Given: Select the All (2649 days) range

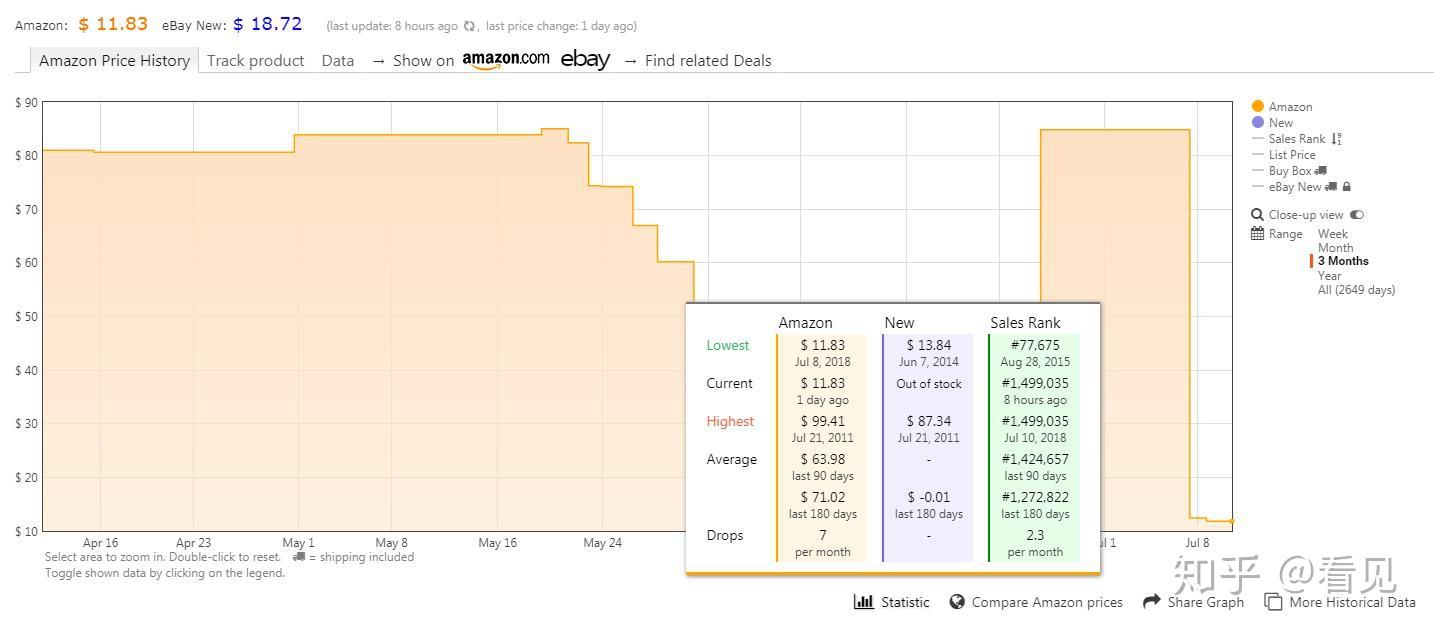Looking at the screenshot, I should [1356, 290].
